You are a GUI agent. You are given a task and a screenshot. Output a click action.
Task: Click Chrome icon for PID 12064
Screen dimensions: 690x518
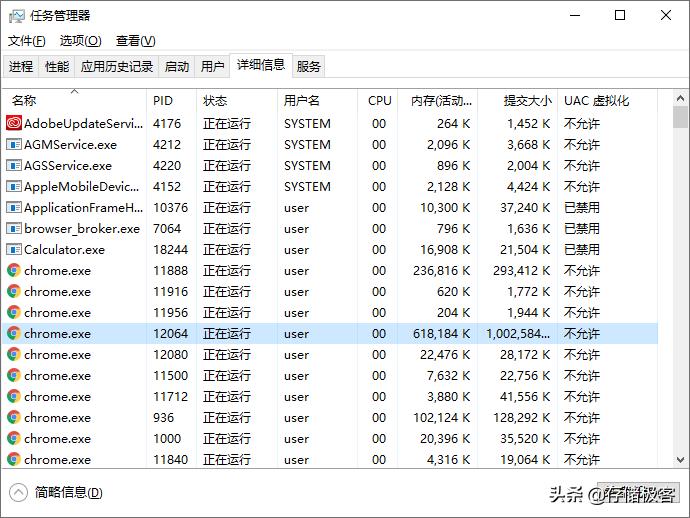(14, 333)
